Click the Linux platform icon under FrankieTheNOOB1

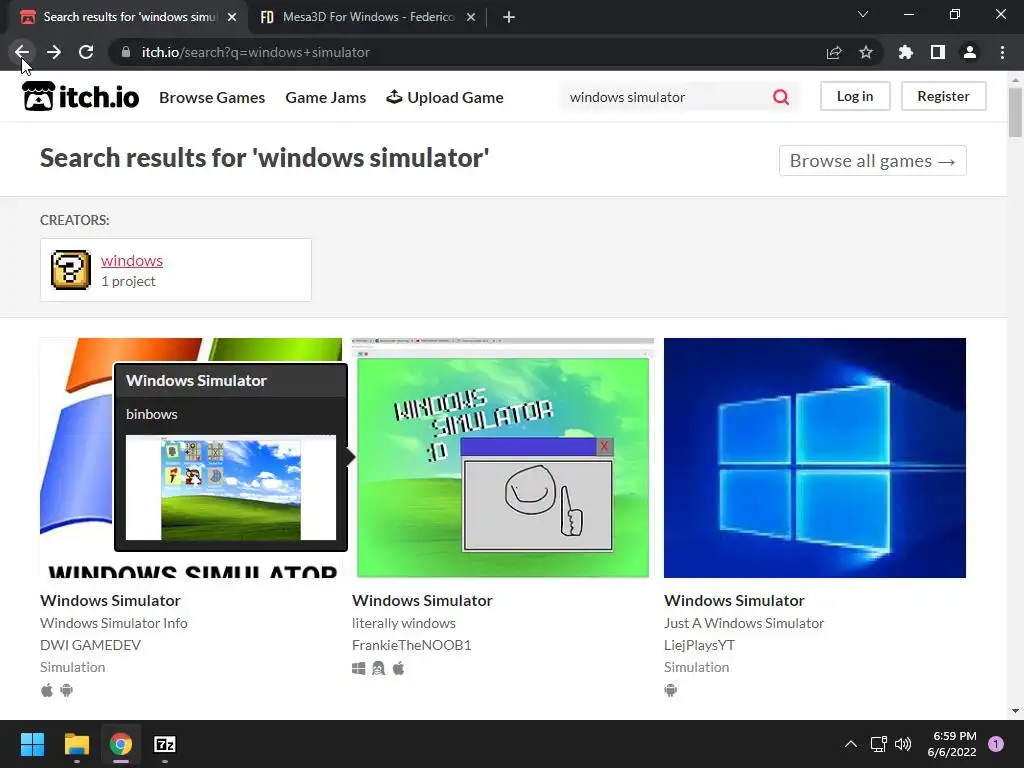(379, 668)
